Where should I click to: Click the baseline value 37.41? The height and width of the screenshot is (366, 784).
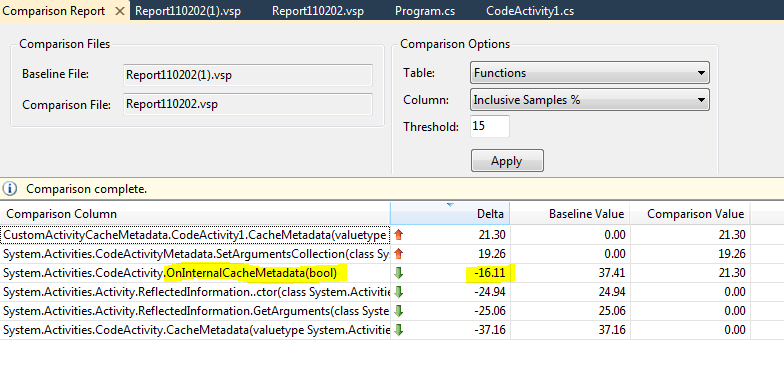(x=612, y=273)
